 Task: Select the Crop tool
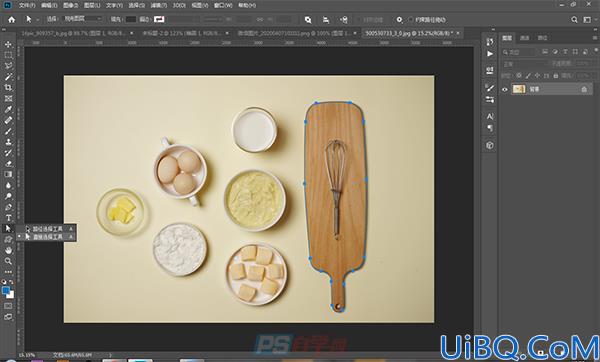[x=8, y=88]
